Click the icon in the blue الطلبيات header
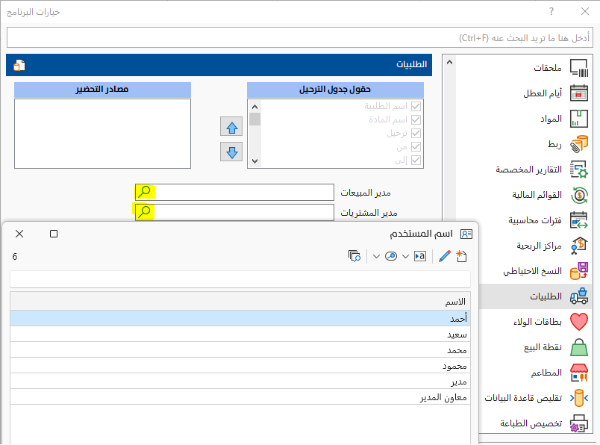 tap(19, 65)
